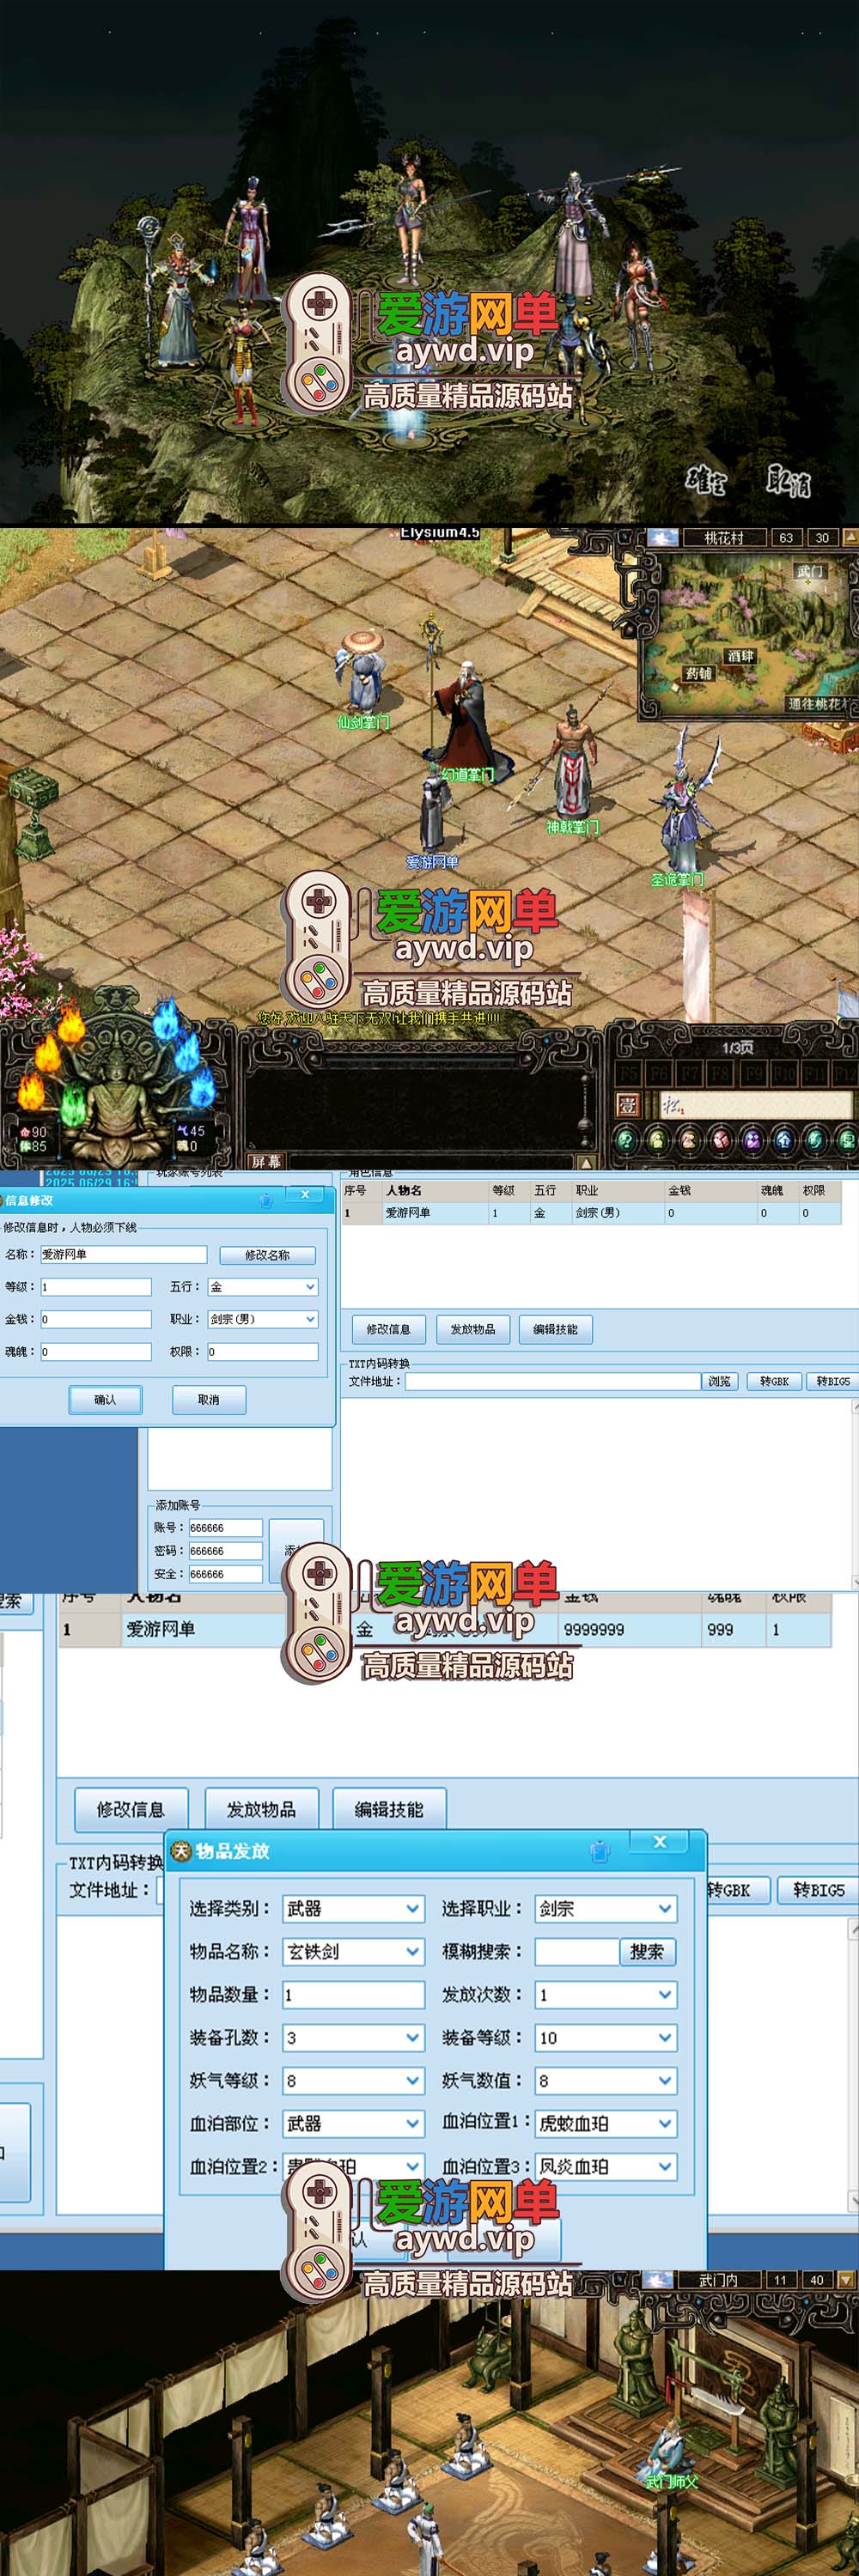Click the green question-mark orb in game hotbar

(x=626, y=1139)
